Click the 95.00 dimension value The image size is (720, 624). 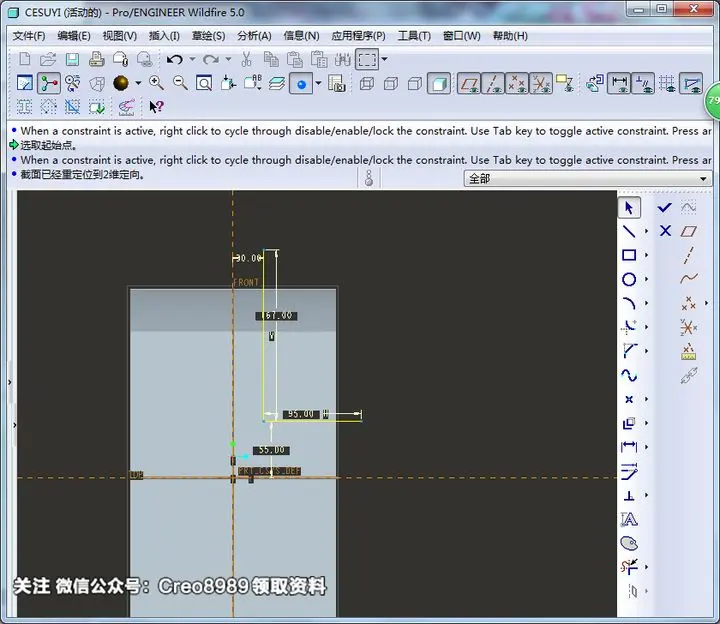(301, 414)
